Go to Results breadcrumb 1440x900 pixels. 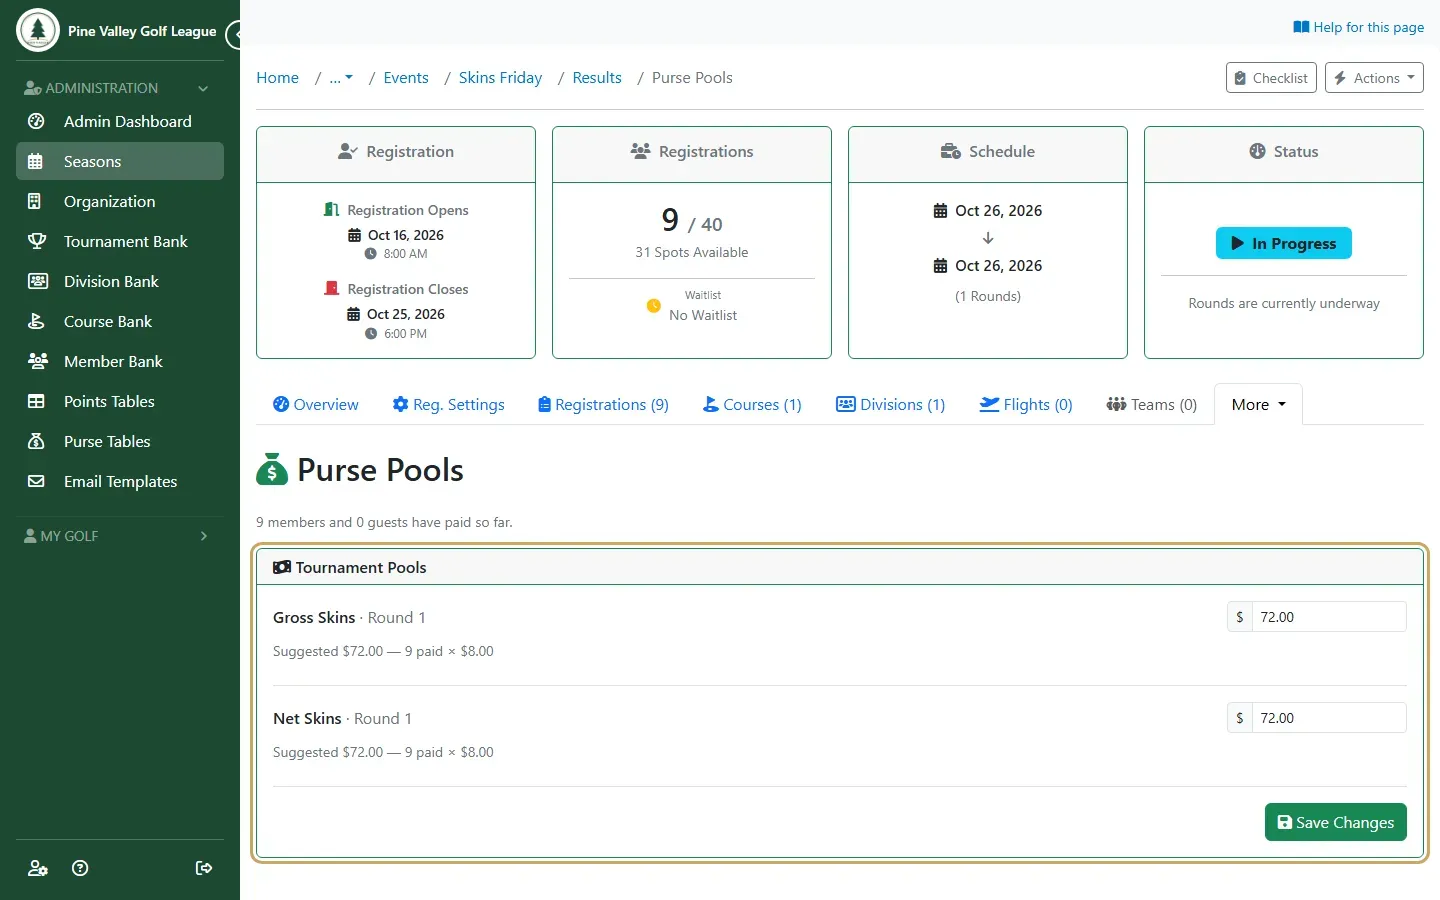tap(597, 78)
